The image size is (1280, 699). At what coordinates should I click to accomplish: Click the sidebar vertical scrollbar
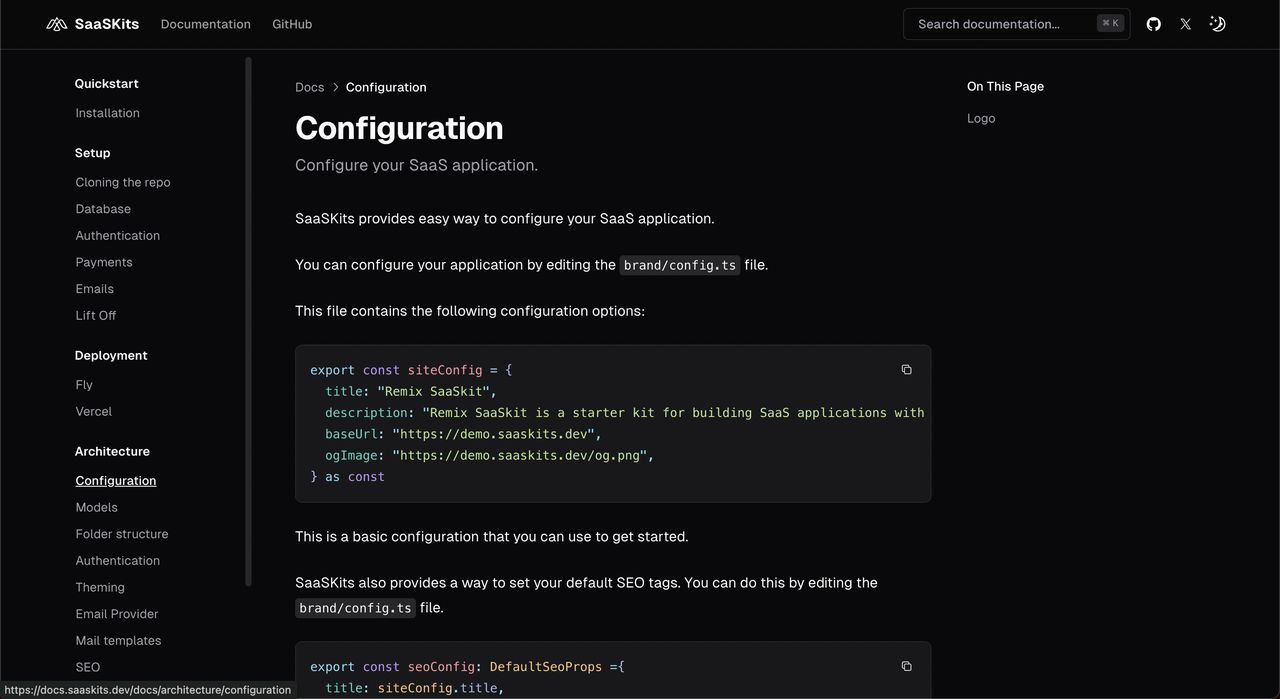tap(248, 320)
